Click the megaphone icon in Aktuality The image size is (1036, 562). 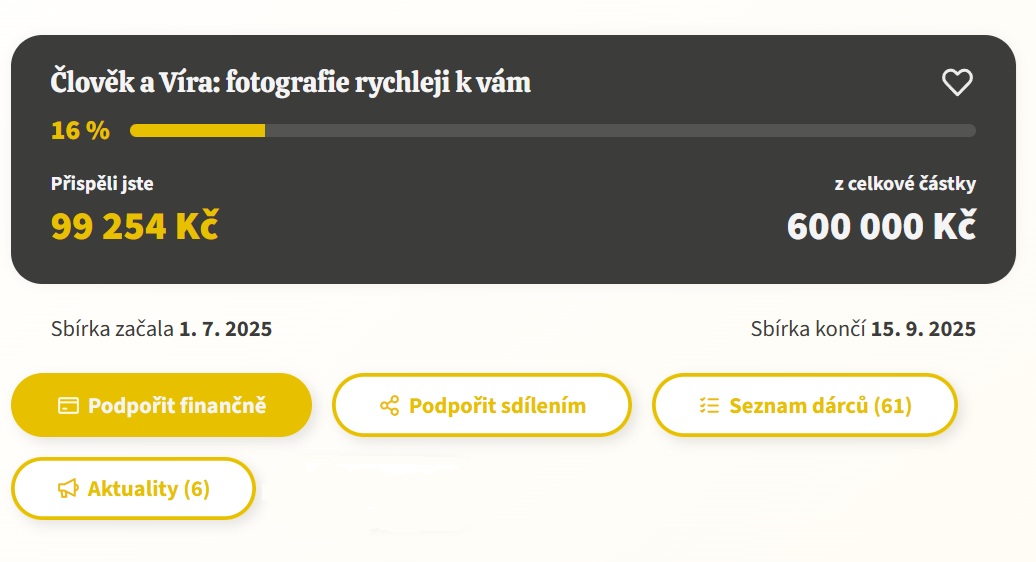(x=68, y=489)
